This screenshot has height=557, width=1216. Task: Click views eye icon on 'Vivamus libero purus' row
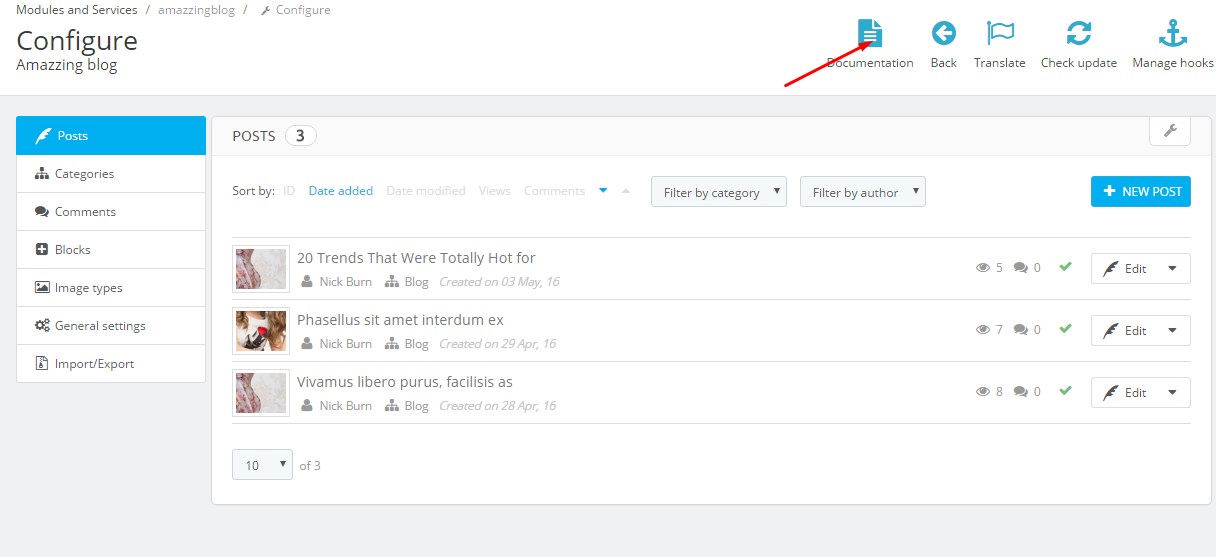(x=983, y=392)
